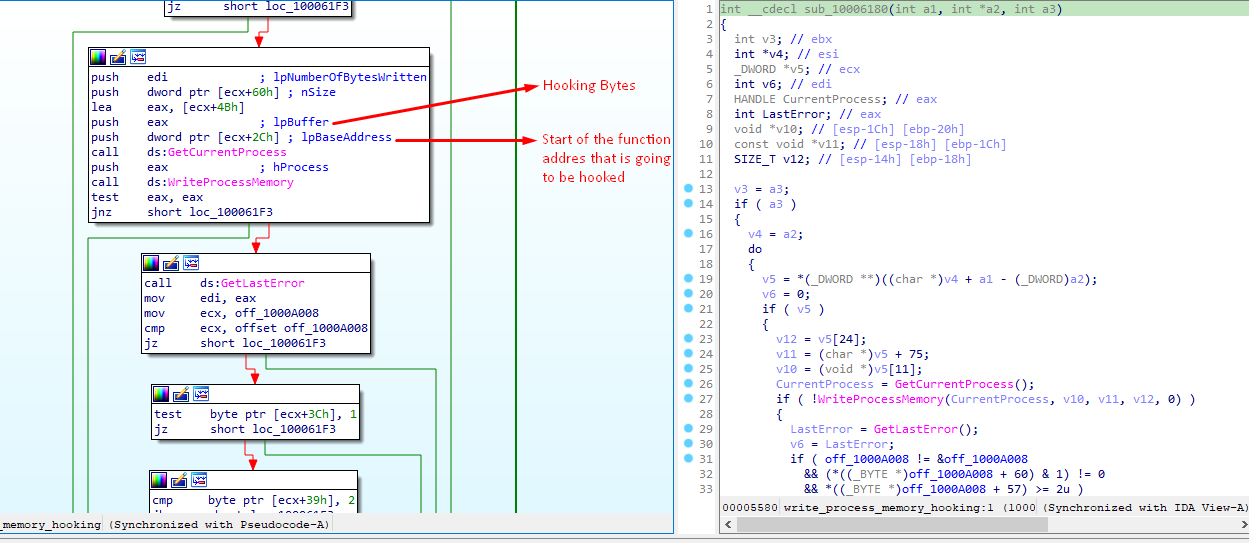Click group-nodes icon on 'test byte ptr [ecx+3Ch]' block

click(x=201, y=394)
